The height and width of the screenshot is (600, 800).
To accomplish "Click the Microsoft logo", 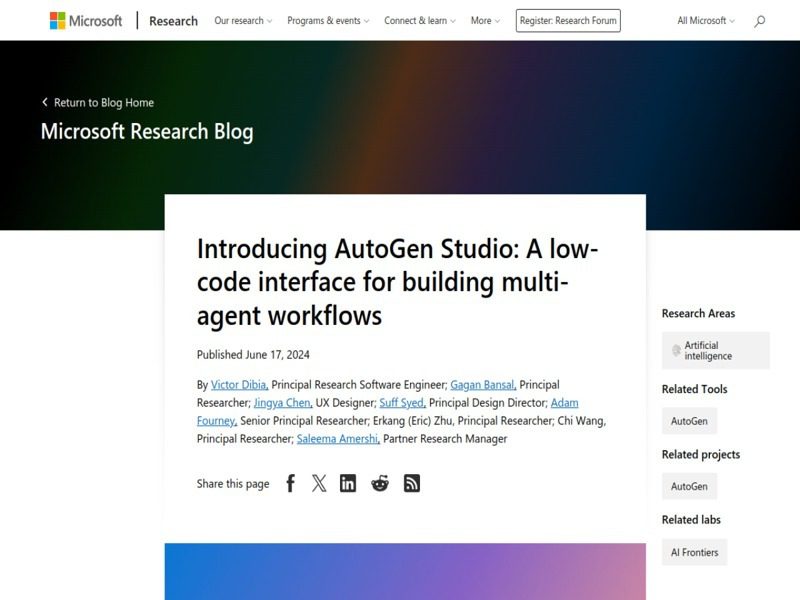I will point(86,21).
